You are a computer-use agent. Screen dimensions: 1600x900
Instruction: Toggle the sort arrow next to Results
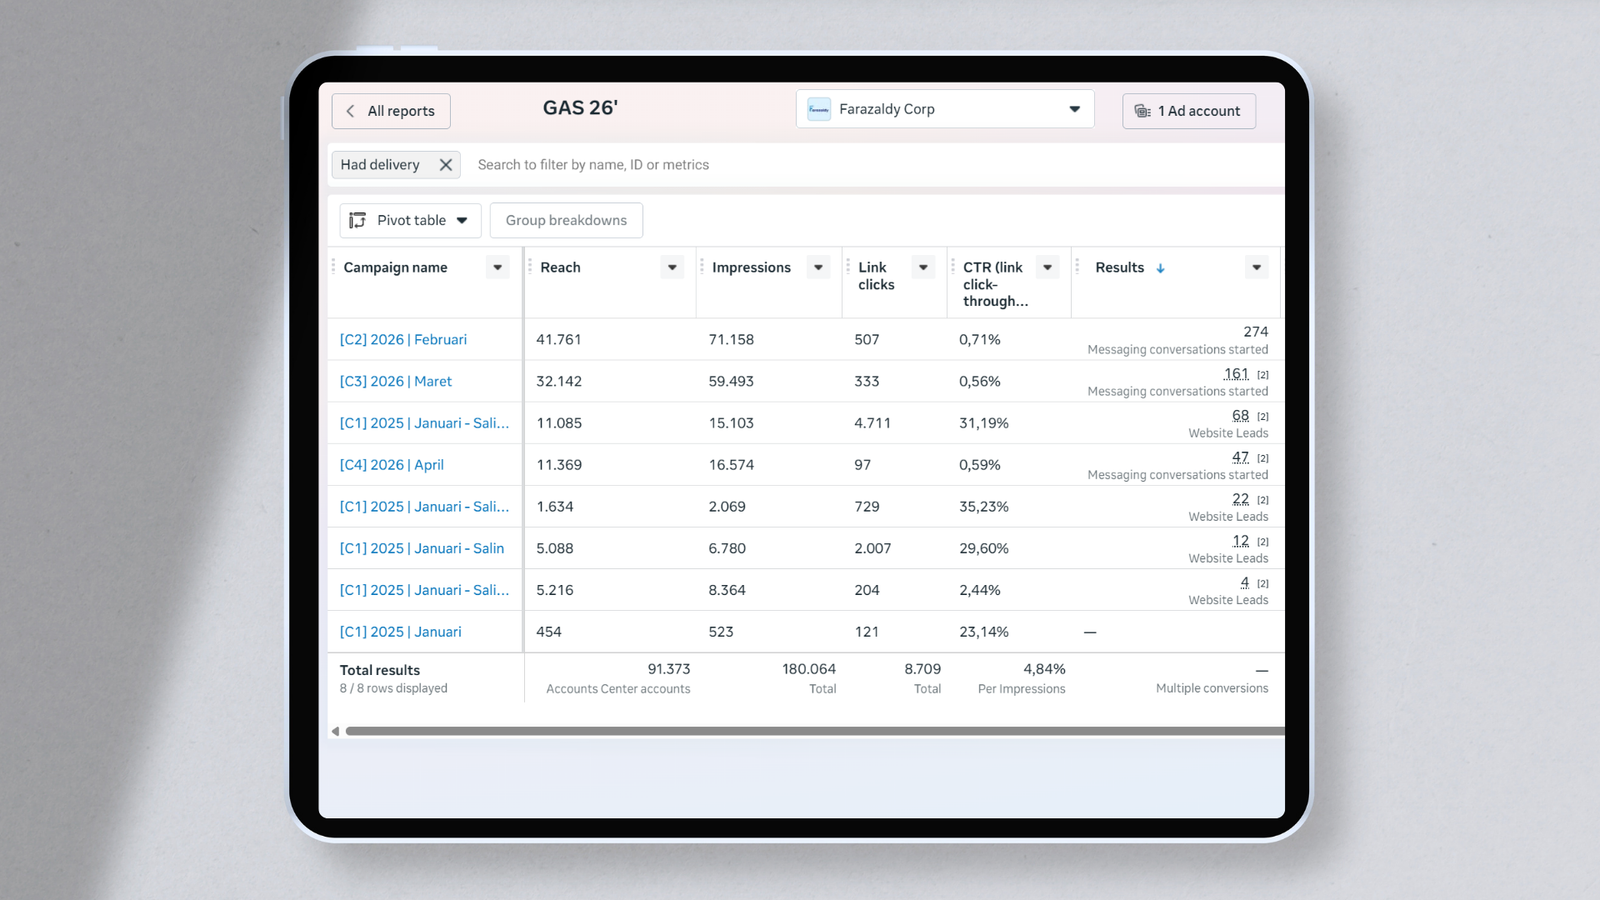pyautogui.click(x=1160, y=268)
